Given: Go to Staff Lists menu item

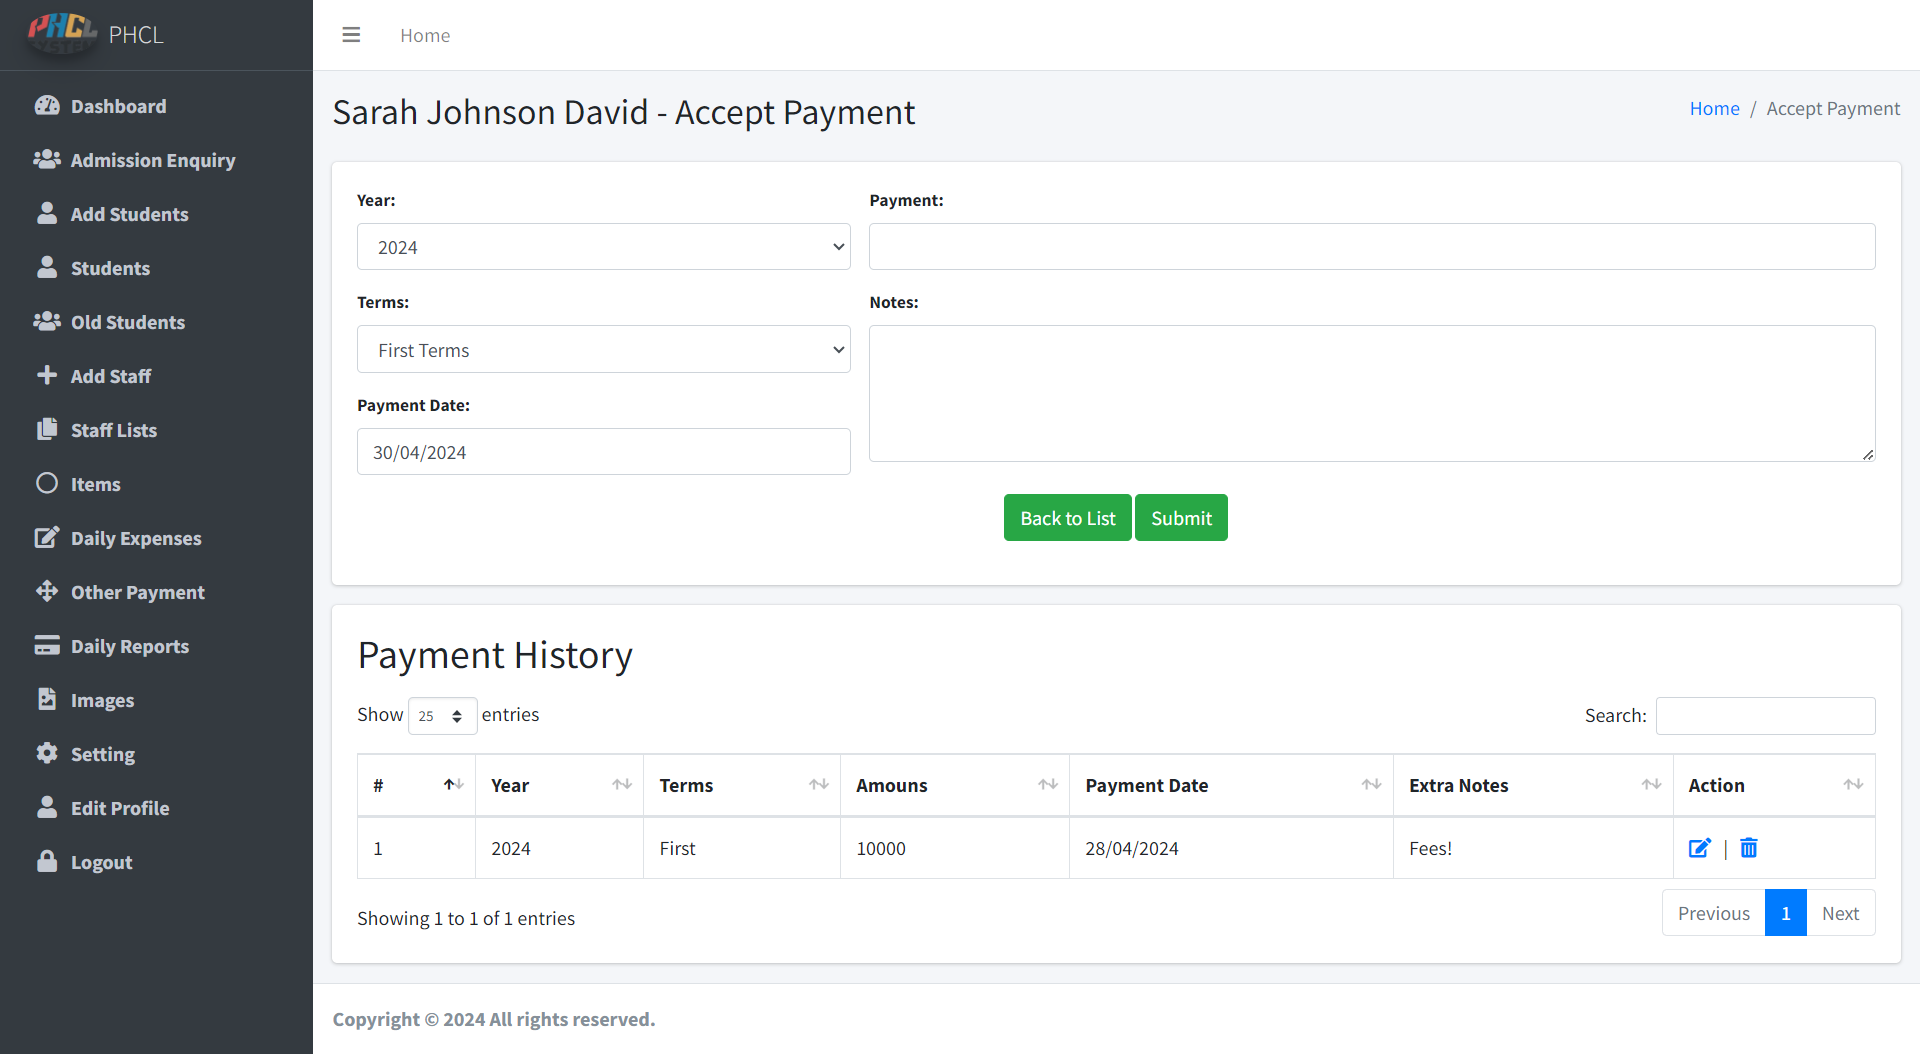Looking at the screenshot, I should pos(113,430).
